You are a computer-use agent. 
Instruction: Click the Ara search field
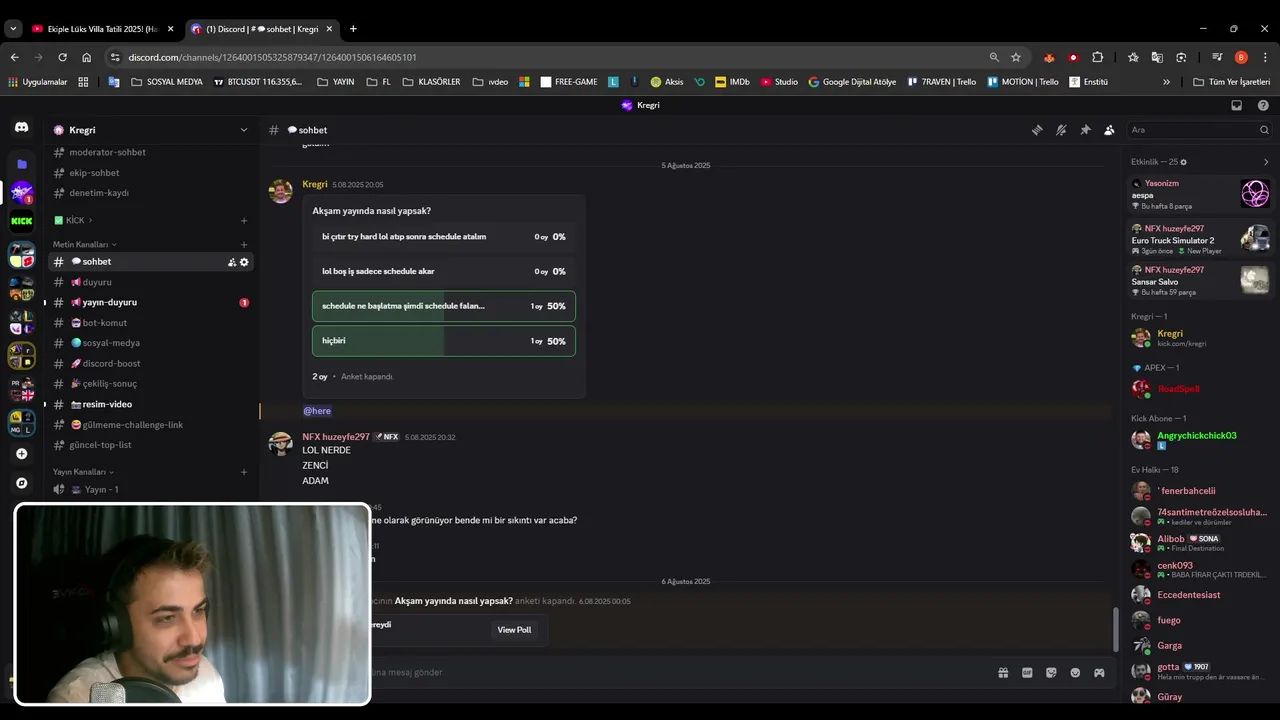click(x=1198, y=130)
